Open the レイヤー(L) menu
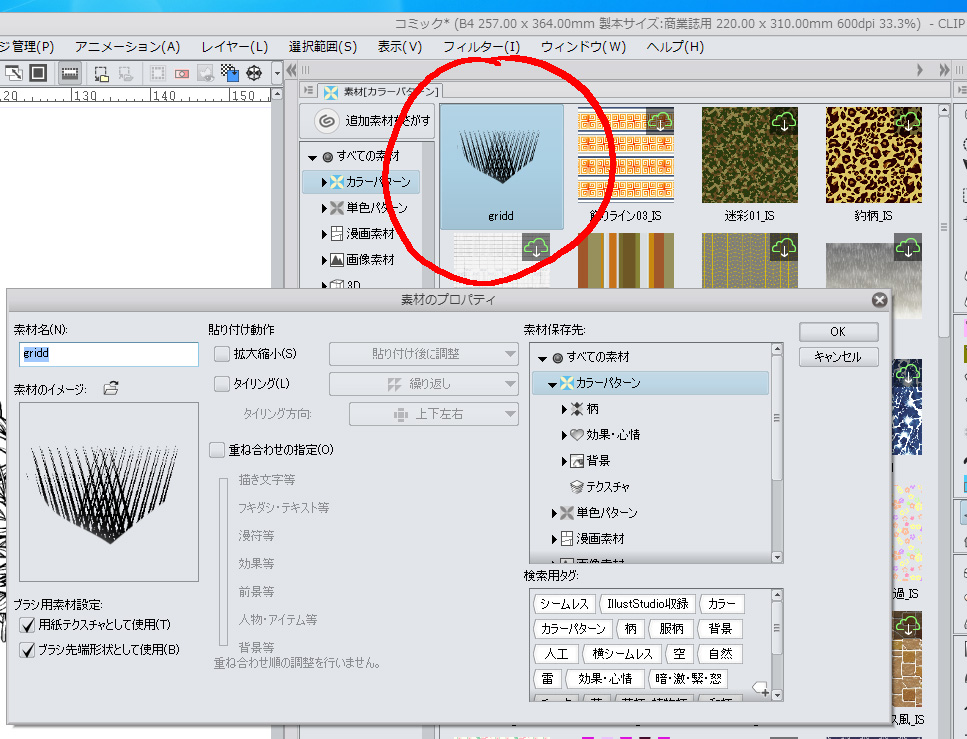The width and height of the screenshot is (967, 739). coord(234,47)
